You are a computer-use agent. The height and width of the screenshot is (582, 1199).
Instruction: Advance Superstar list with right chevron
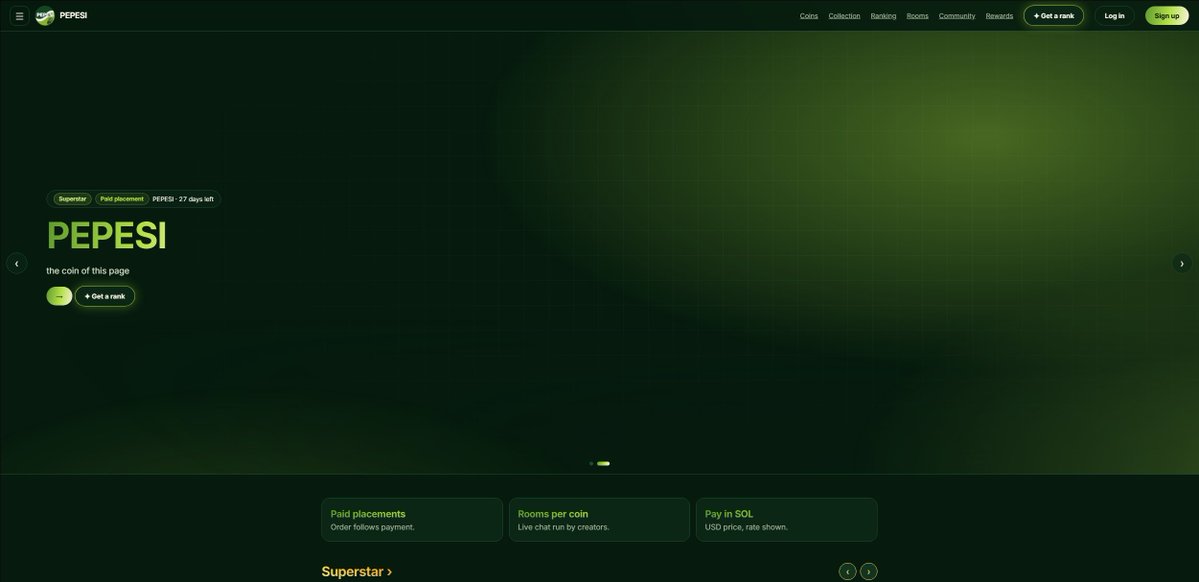869,571
